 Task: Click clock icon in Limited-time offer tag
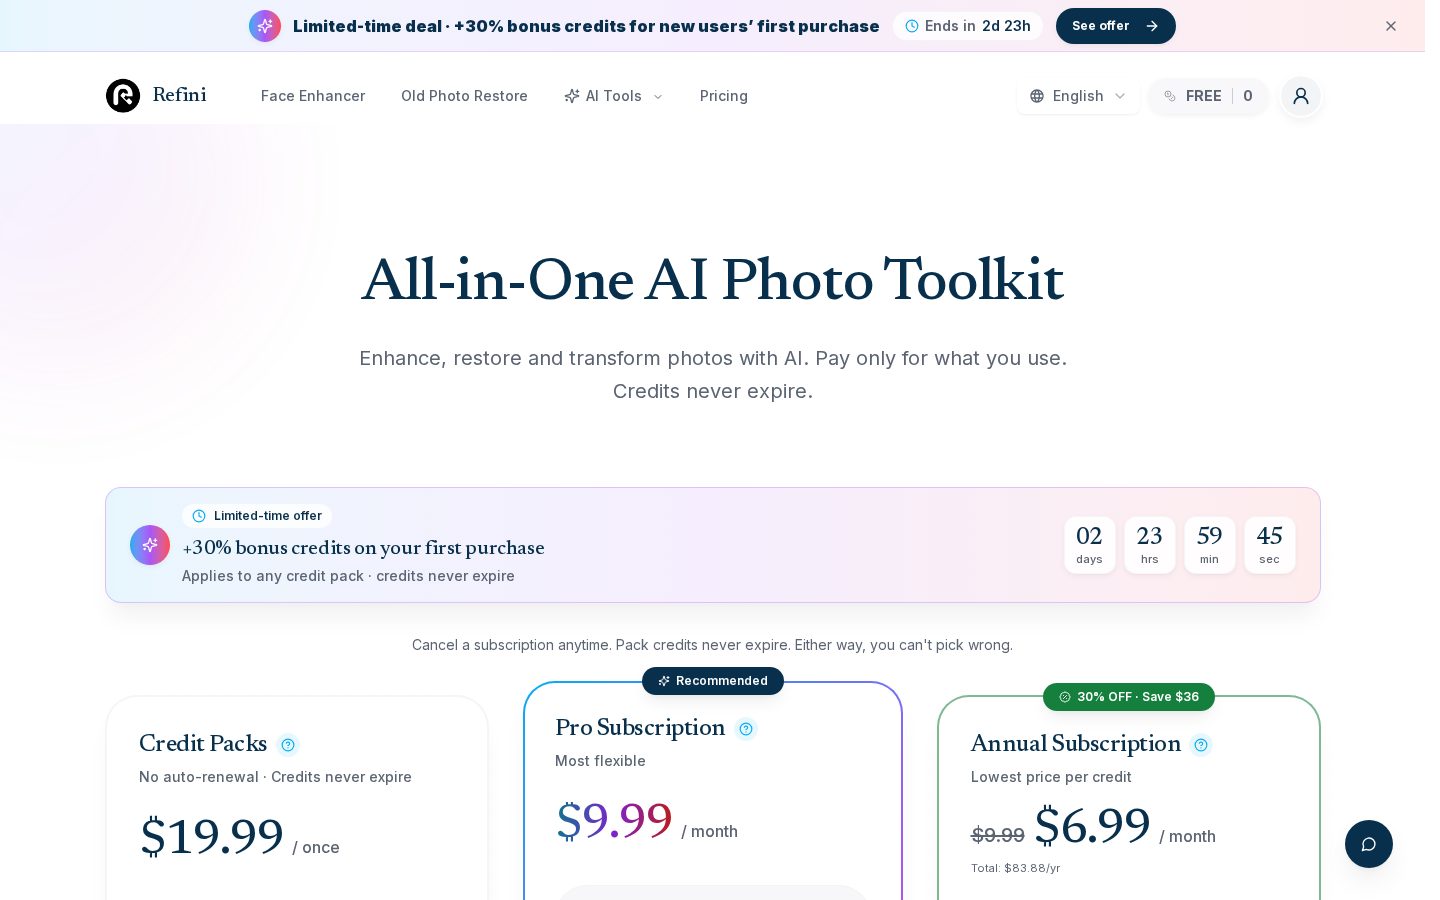pyautogui.click(x=199, y=516)
